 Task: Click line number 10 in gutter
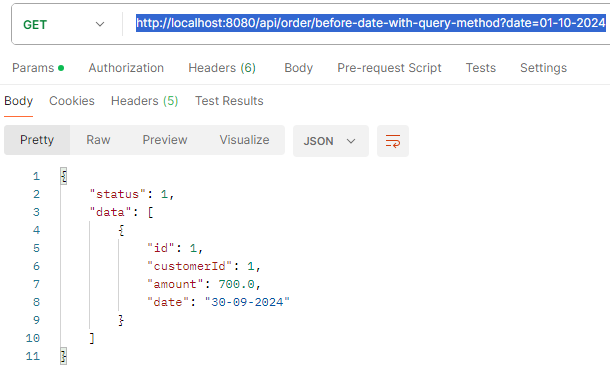(x=33, y=338)
